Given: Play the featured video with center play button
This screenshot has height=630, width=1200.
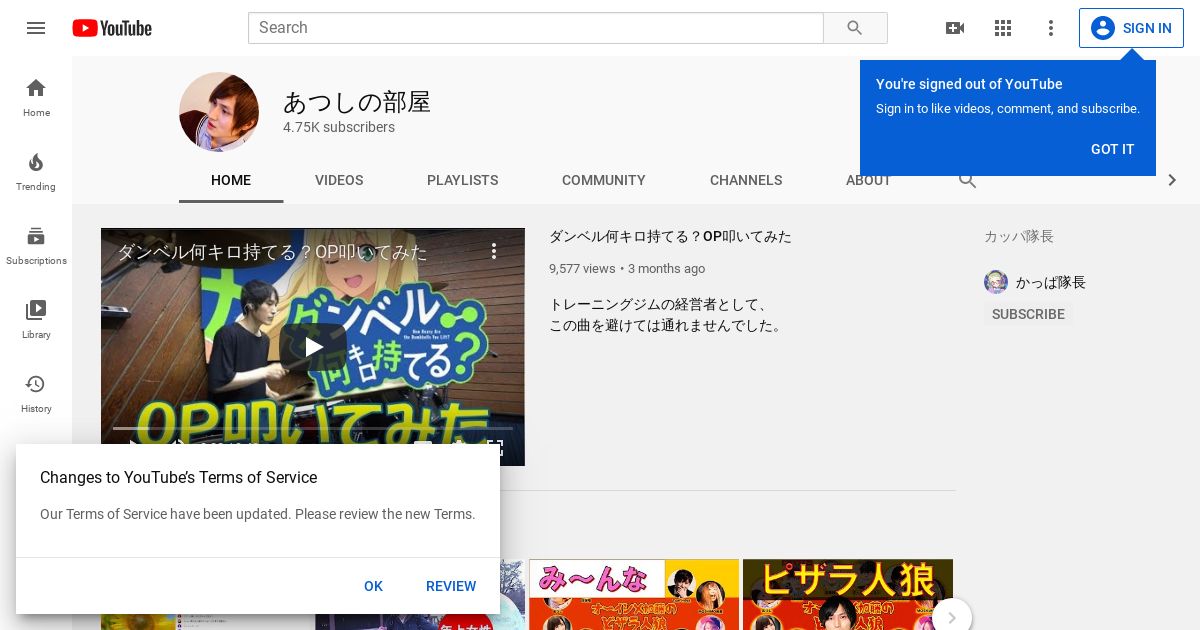Looking at the screenshot, I should coord(313,347).
